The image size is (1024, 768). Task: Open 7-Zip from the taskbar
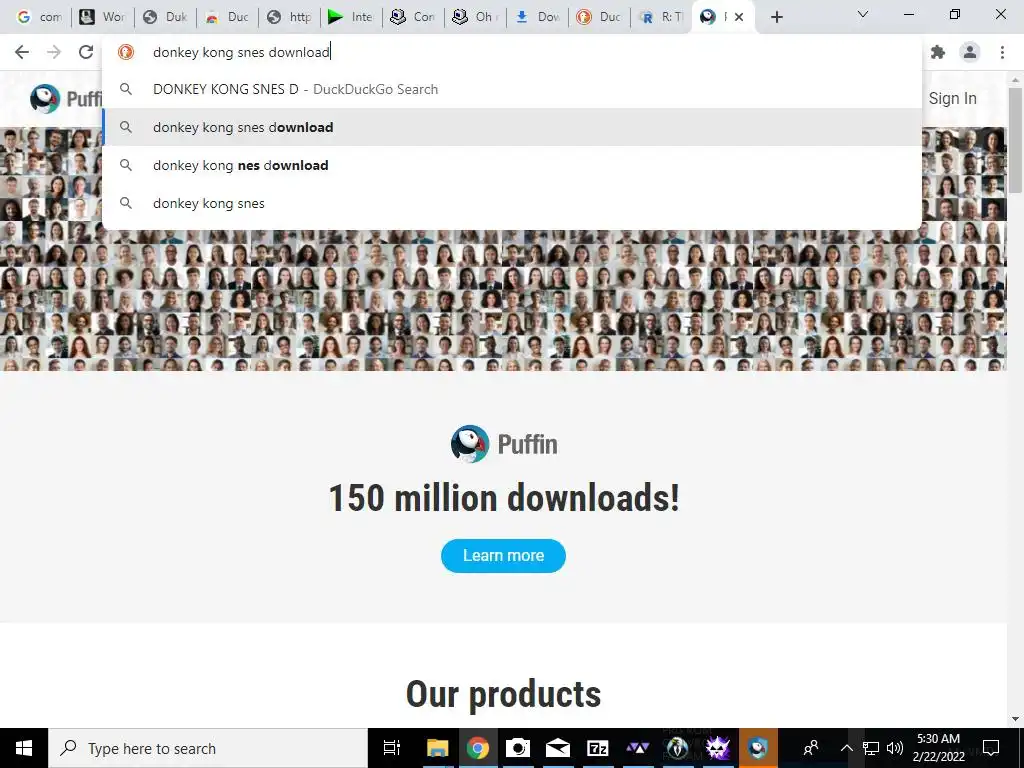598,748
